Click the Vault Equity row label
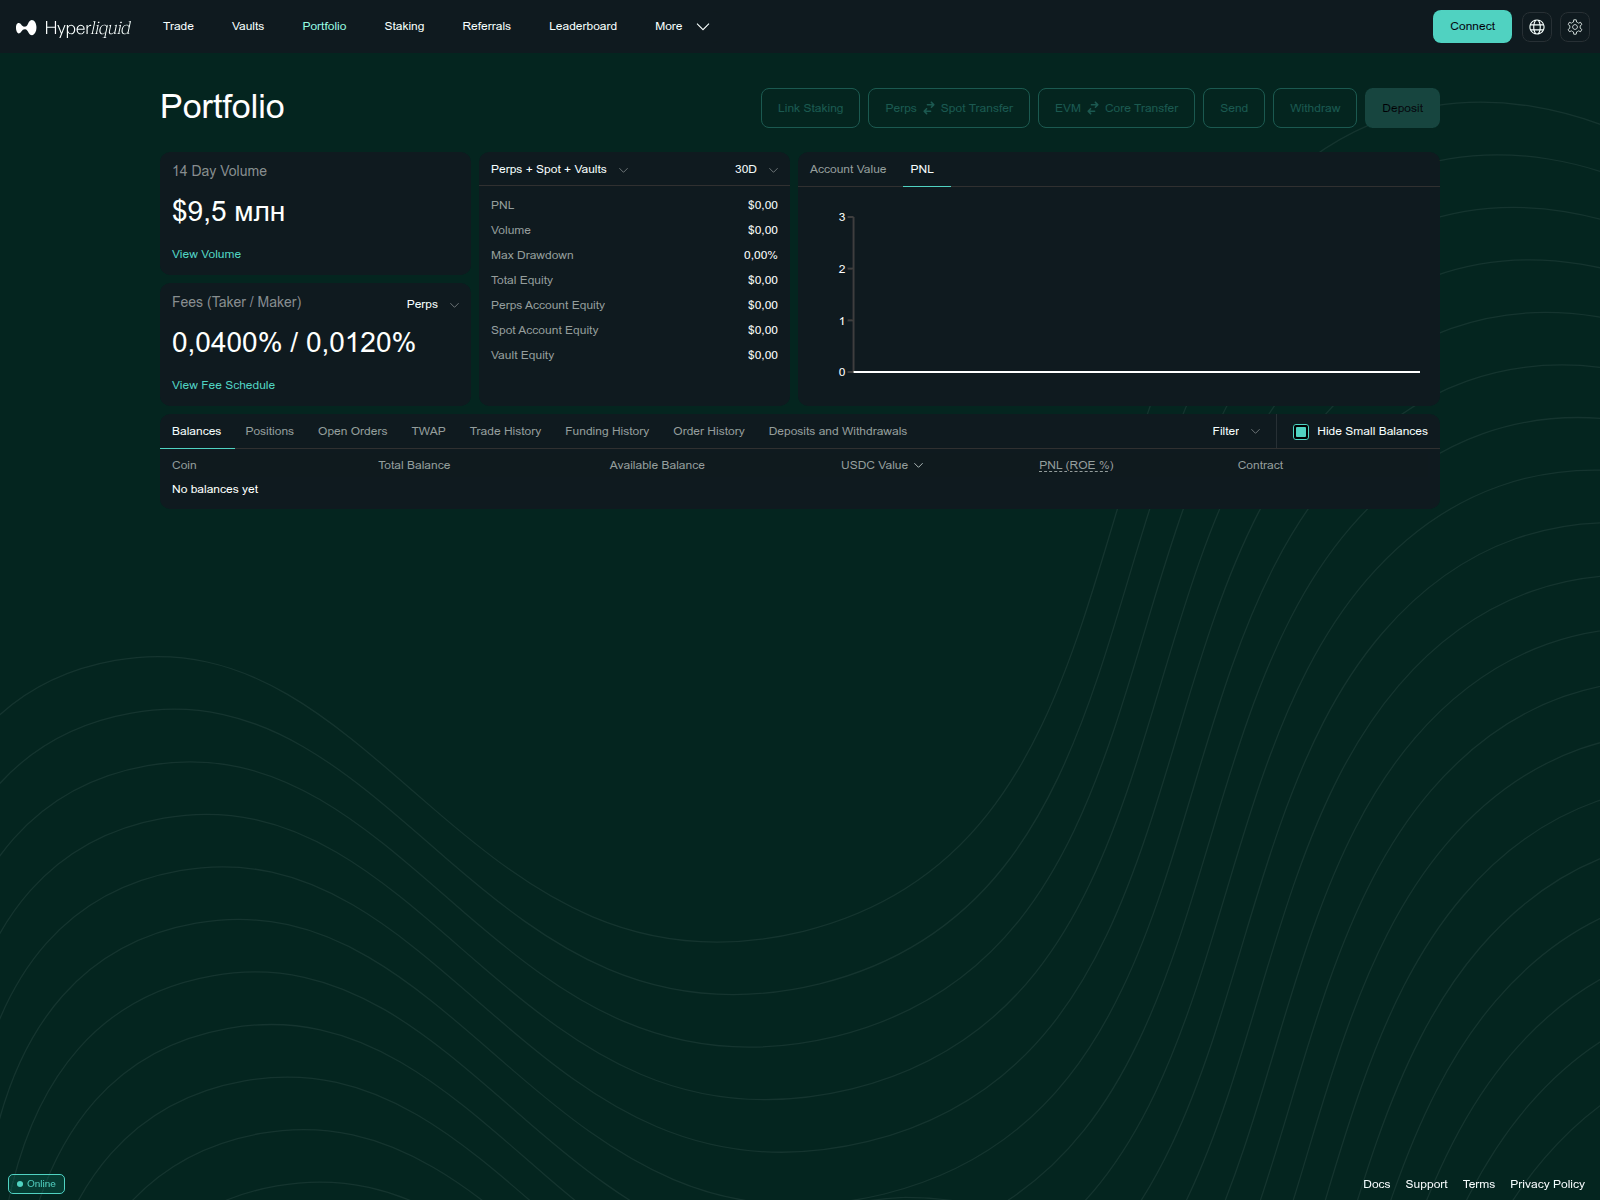This screenshot has height=1200, width=1600. [x=522, y=356]
